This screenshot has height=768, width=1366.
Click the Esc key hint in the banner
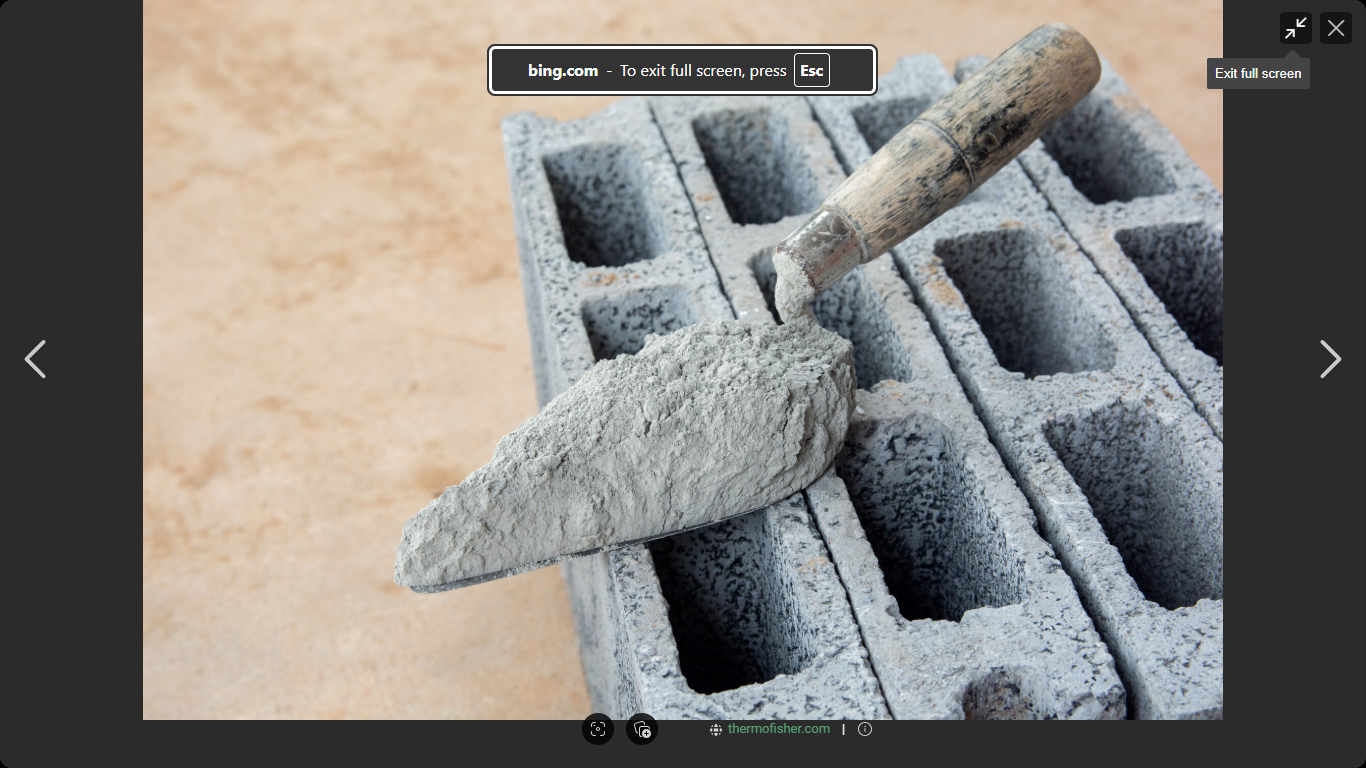[812, 70]
